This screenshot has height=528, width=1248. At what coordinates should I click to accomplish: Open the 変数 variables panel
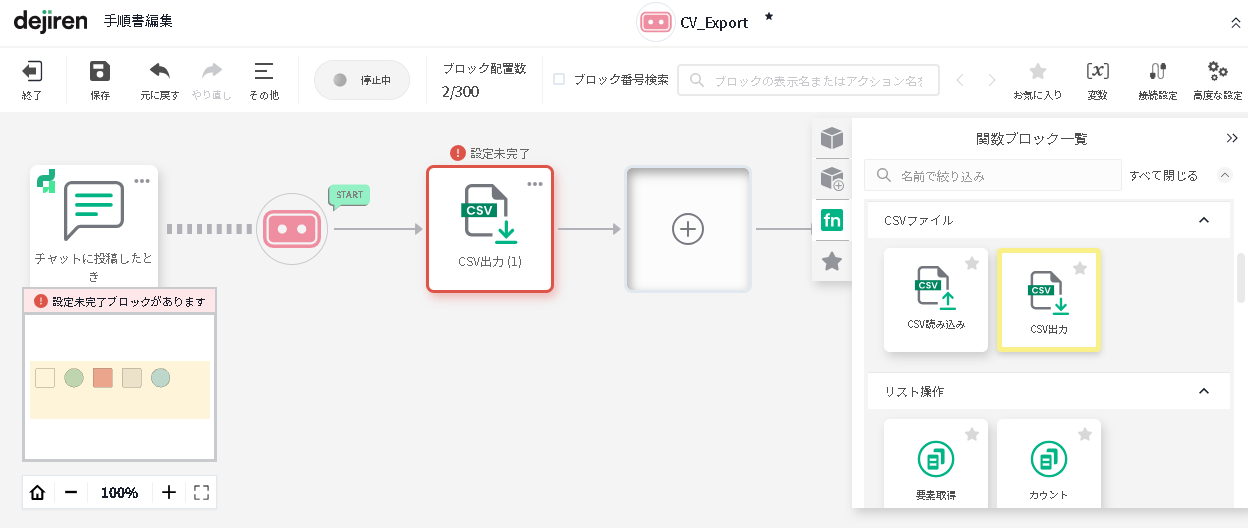click(1097, 72)
